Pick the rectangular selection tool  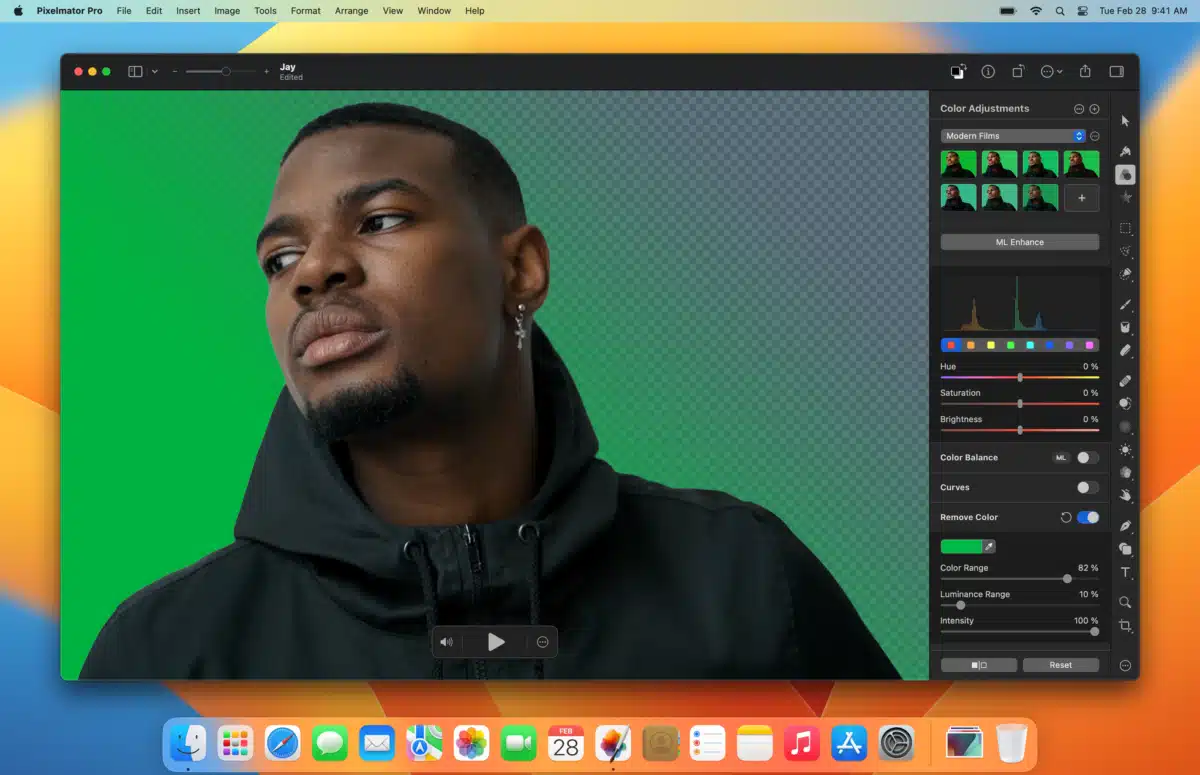(x=1125, y=228)
